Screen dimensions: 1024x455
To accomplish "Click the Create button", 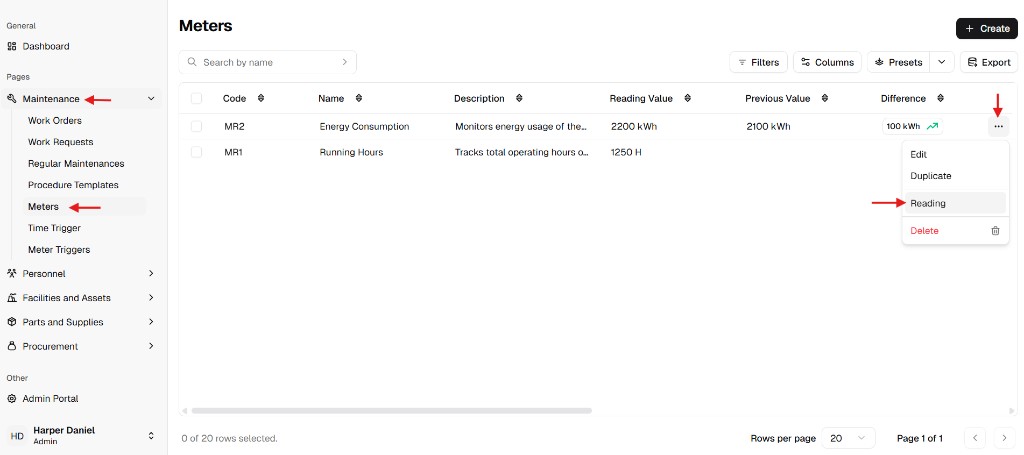I will (987, 28).
